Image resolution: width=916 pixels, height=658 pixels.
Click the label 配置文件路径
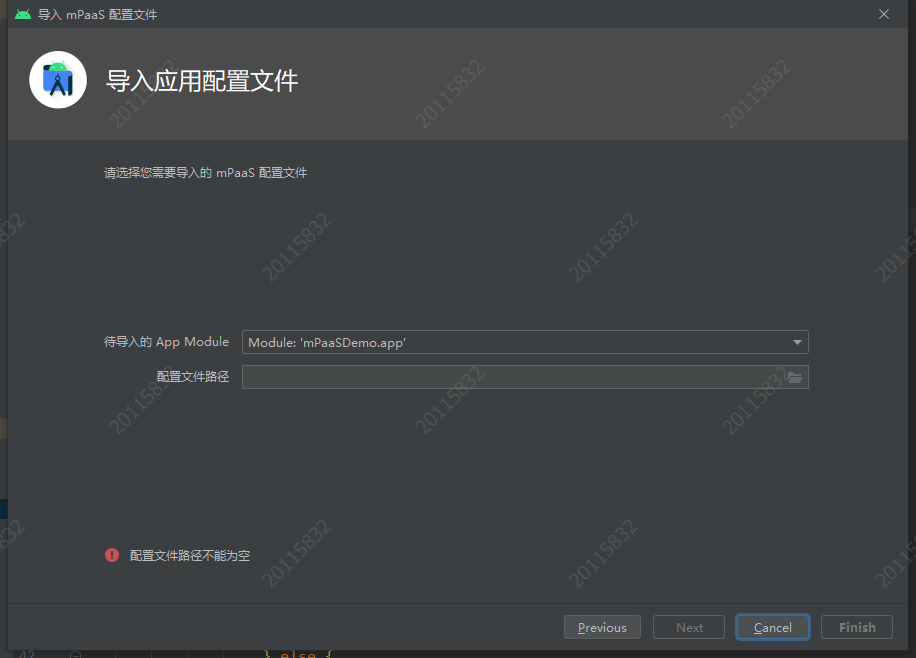(193, 377)
